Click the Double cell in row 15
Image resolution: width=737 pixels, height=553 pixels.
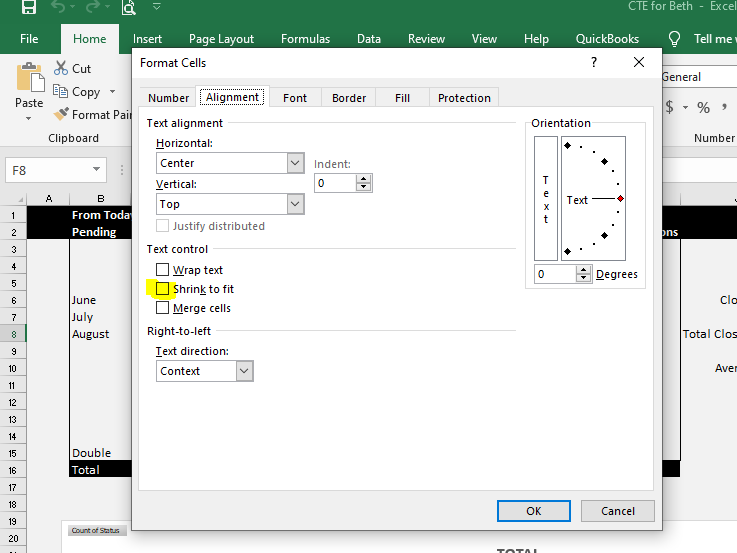[101, 453]
